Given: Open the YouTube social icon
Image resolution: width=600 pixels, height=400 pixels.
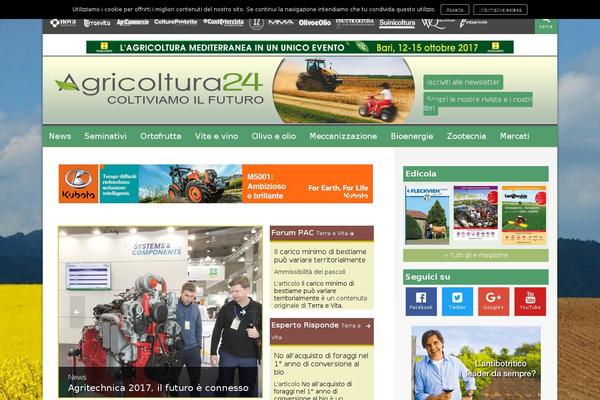Looking at the screenshot, I should pyautogui.click(x=530, y=302).
